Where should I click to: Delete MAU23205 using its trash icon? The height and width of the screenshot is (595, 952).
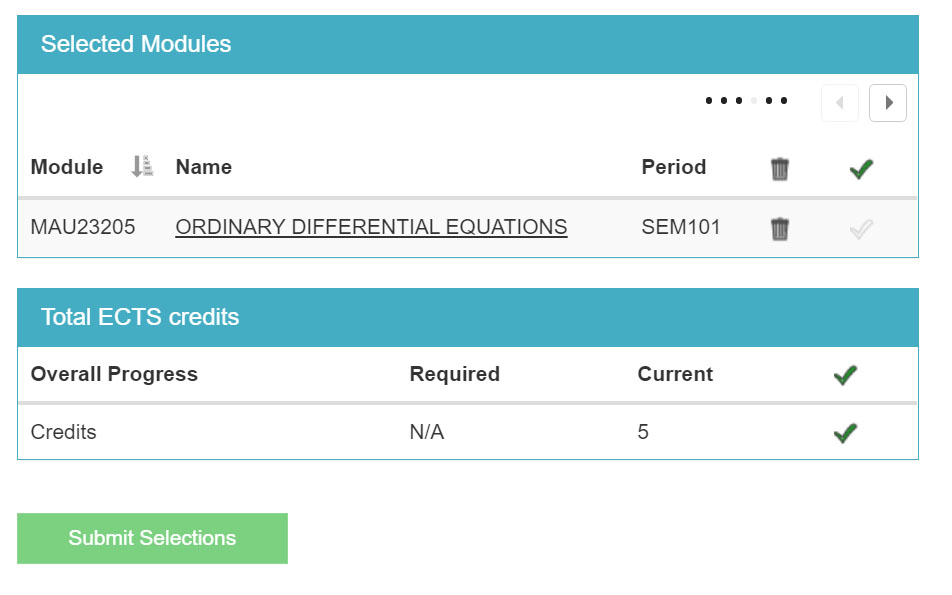pos(779,227)
